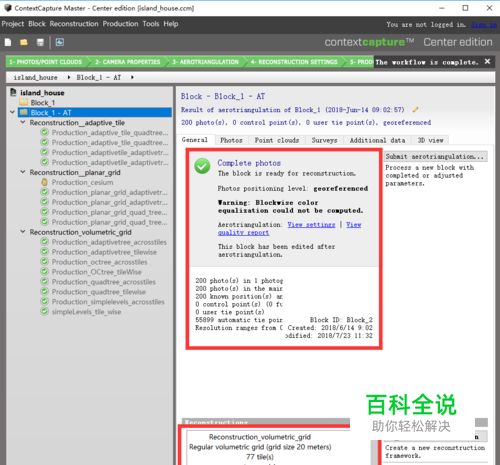
Task: Click the green check icon of Production_OCtree_tileWise
Action: [x=44, y=272]
